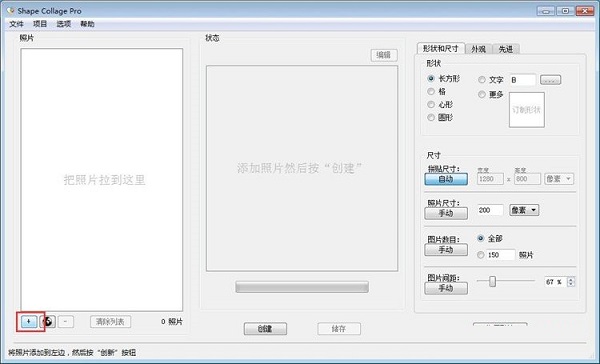Open the 项目 menu

click(40, 24)
